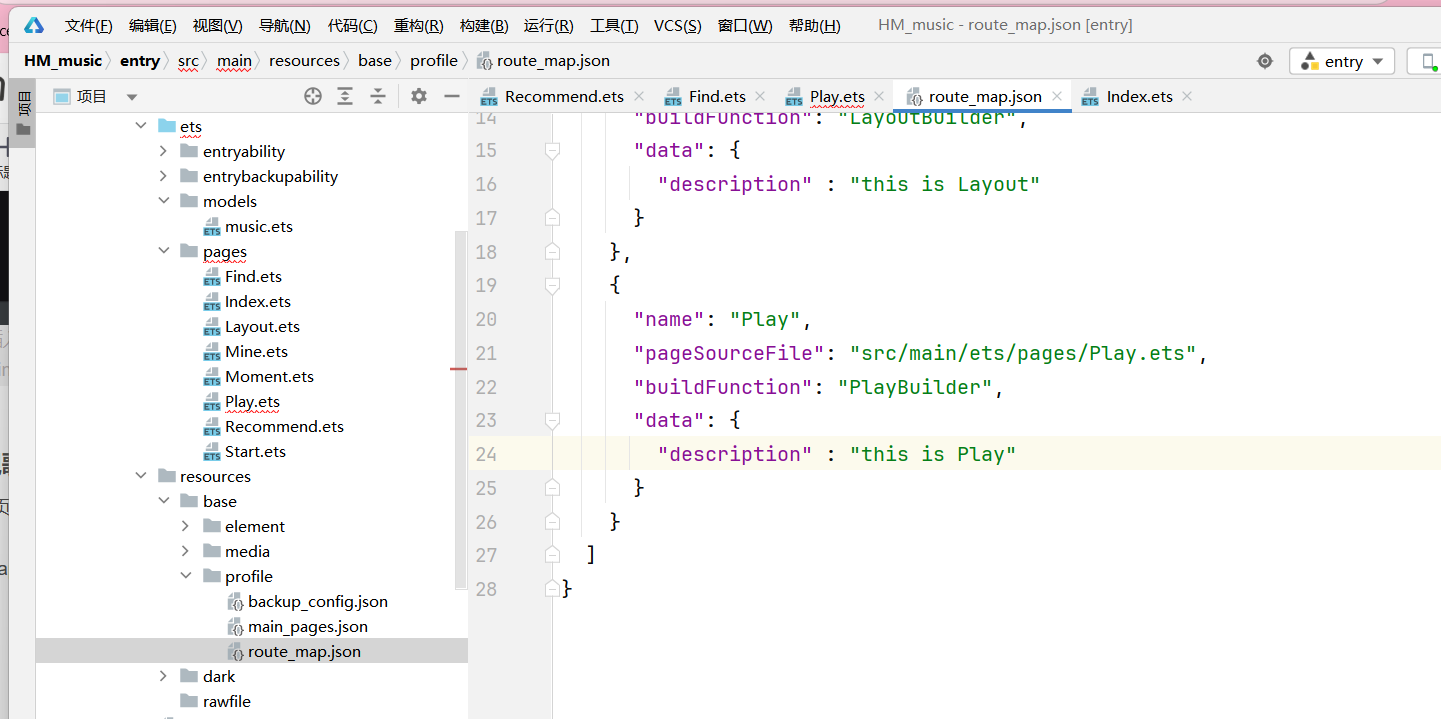This screenshot has height=719, width=1441.
Task: Collapse the profile folder
Action: point(185,576)
